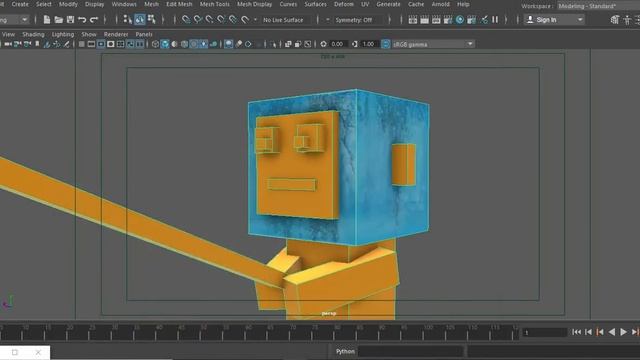Click the Redo arrow icon

(x=94, y=19)
